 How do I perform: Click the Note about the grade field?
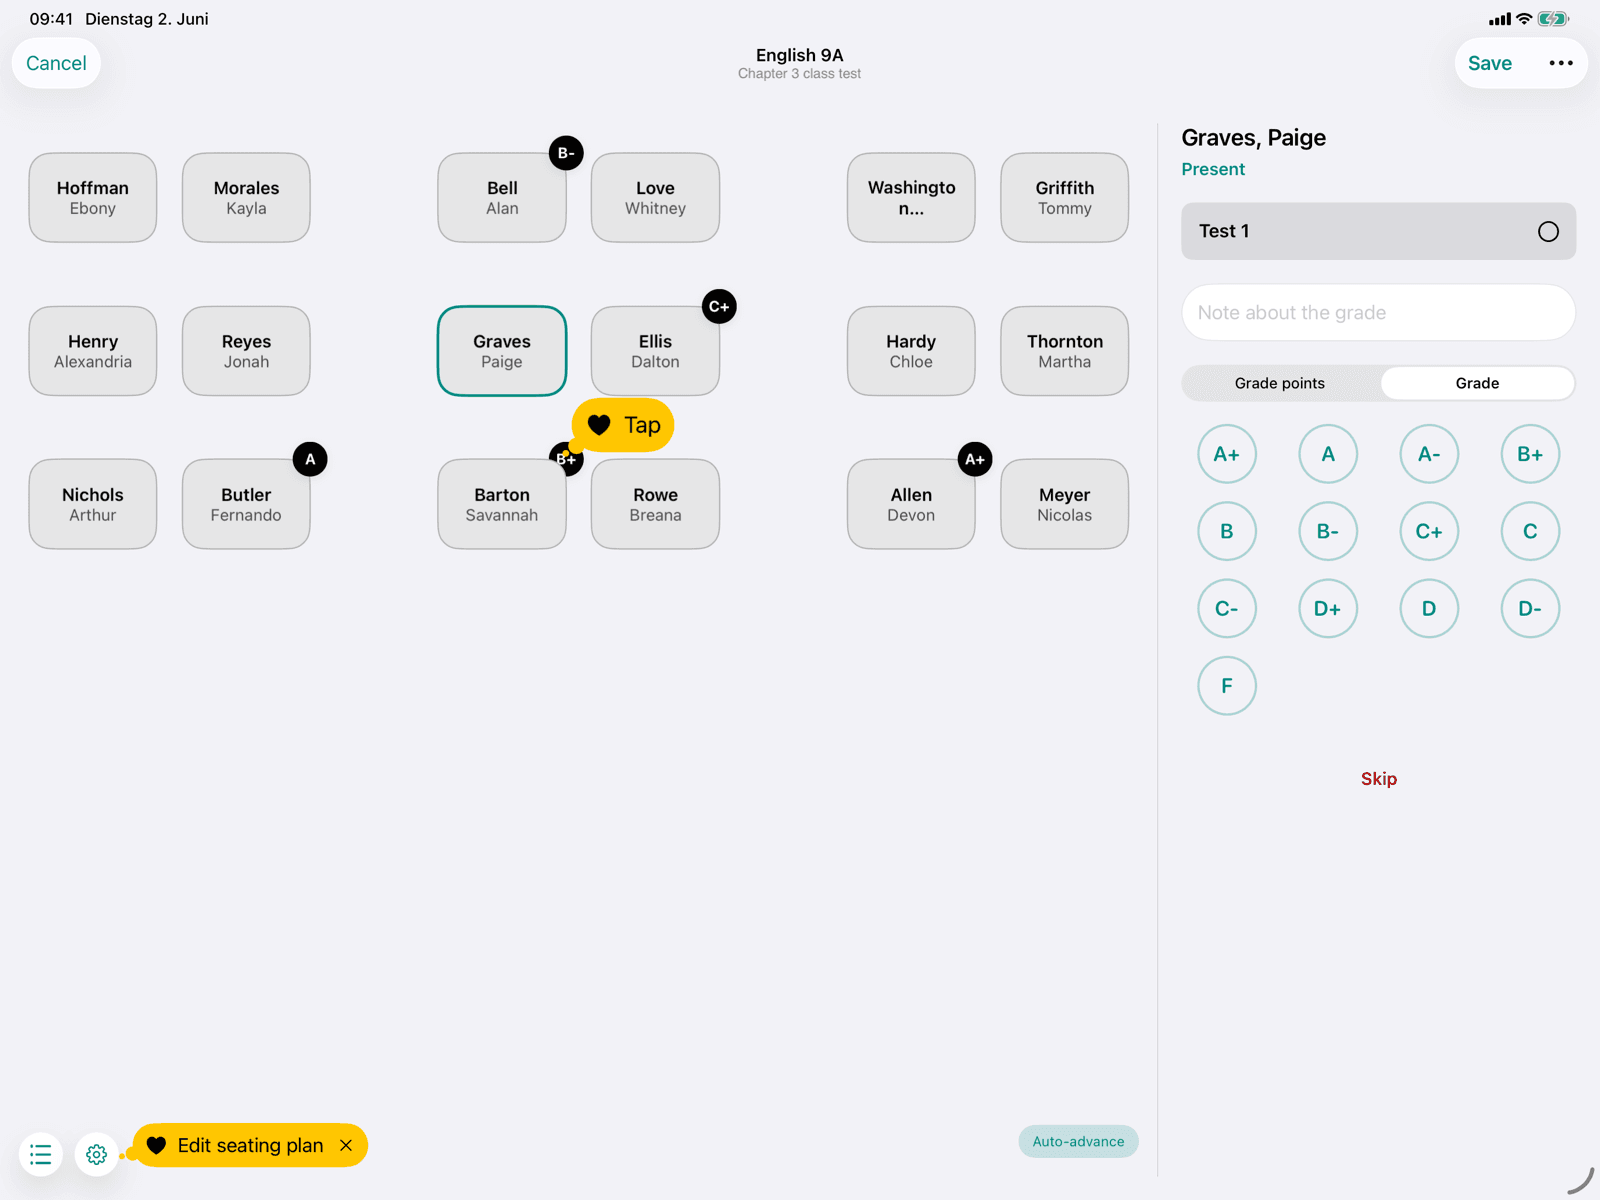[1378, 313]
